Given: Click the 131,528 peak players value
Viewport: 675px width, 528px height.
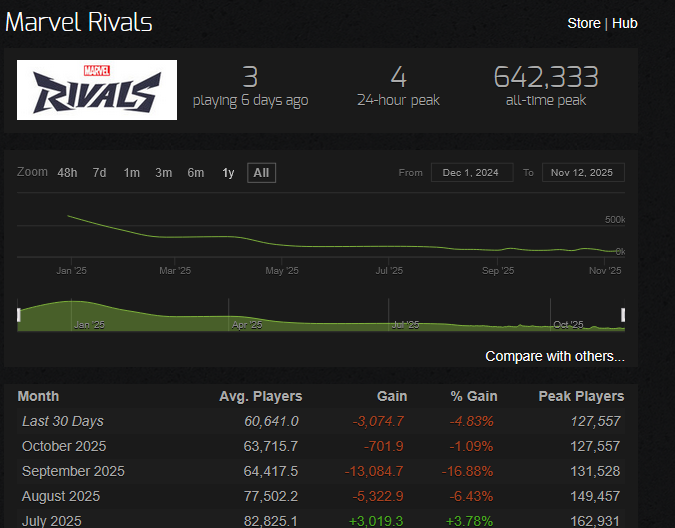Looking at the screenshot, I should 595,471.
